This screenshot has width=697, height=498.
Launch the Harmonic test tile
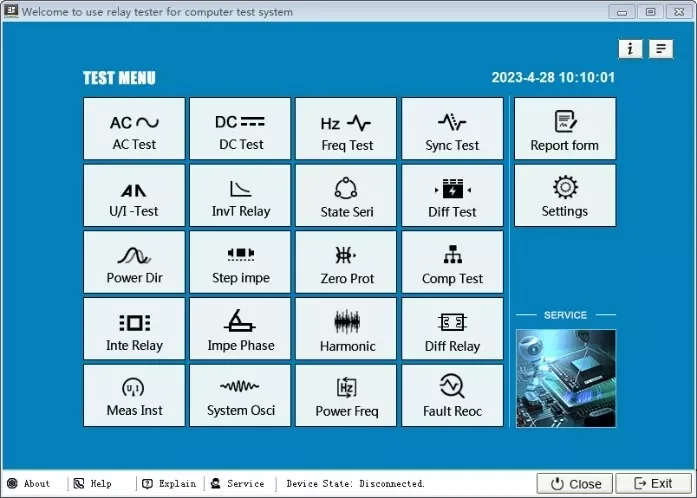tap(346, 329)
